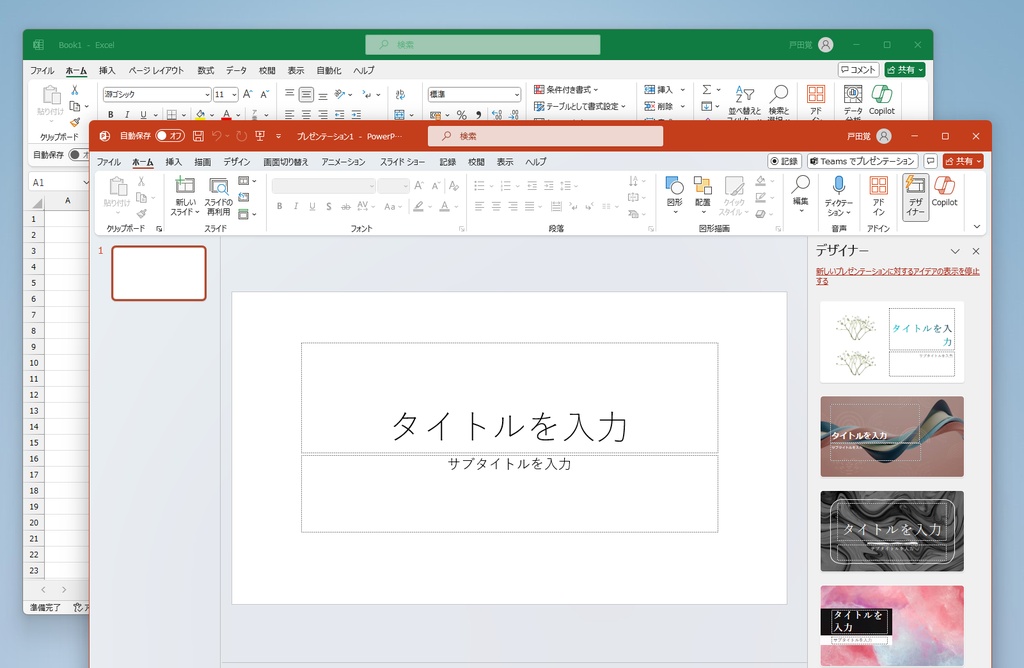Click the save icon in PowerPoint title bar

198,136
